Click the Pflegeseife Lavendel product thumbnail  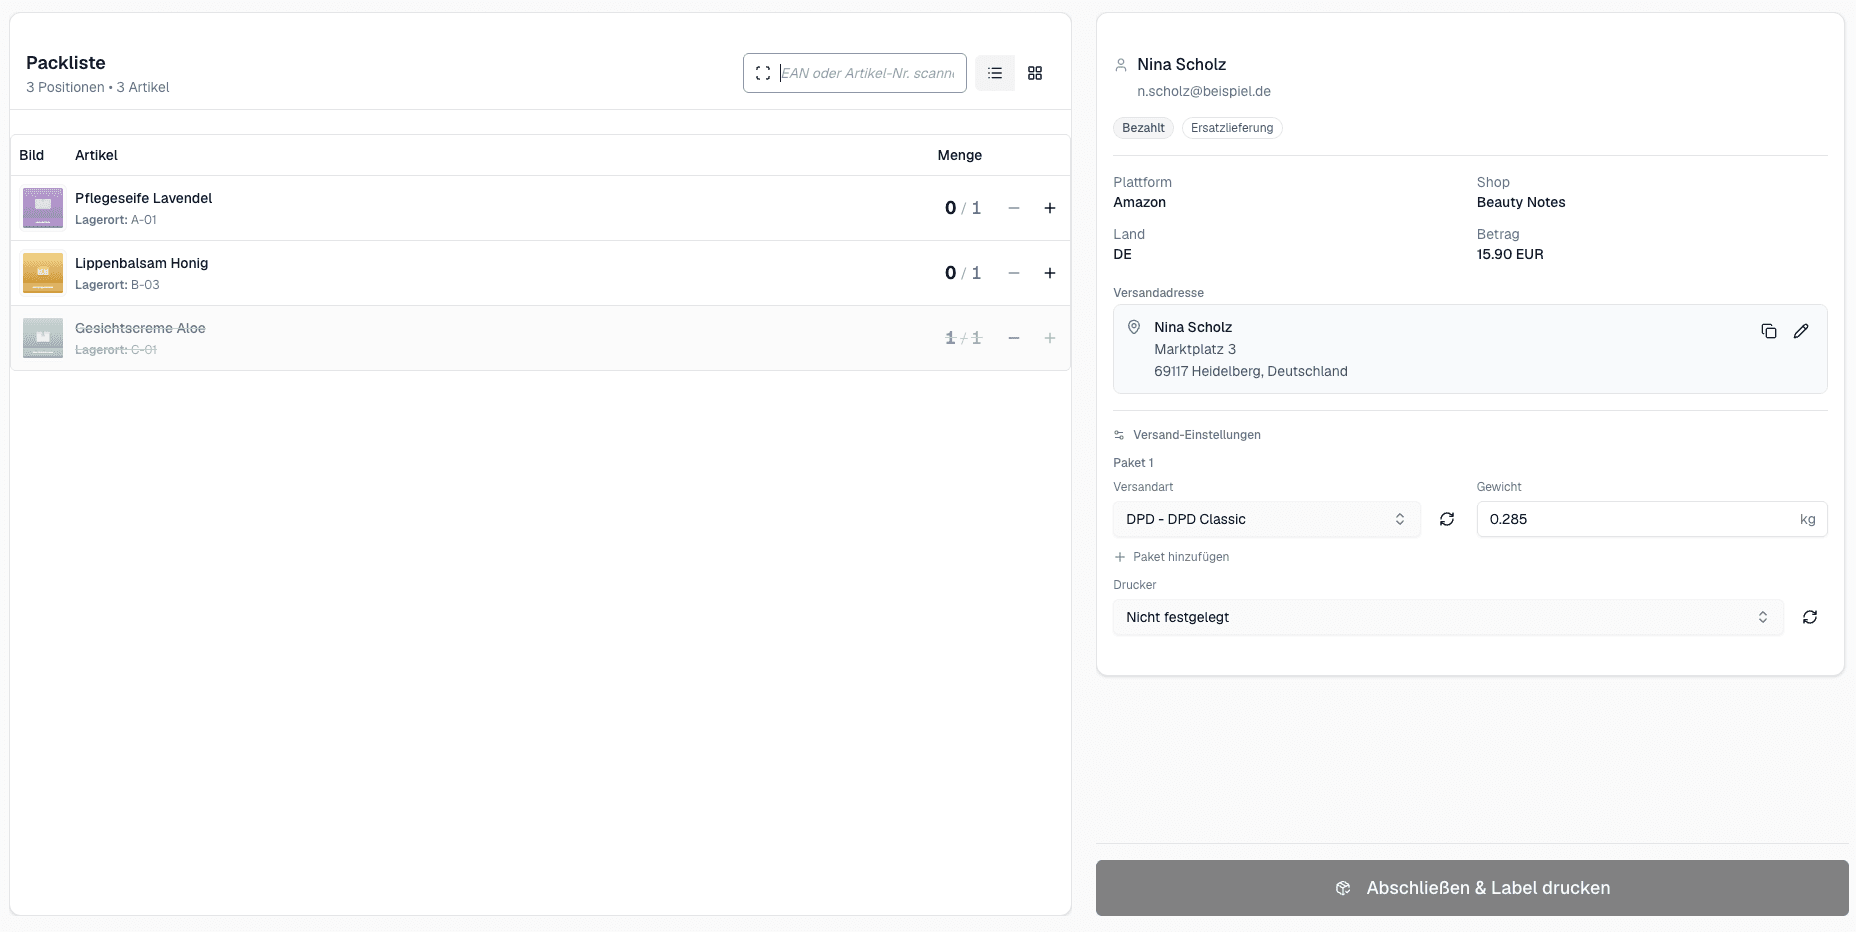click(43, 208)
